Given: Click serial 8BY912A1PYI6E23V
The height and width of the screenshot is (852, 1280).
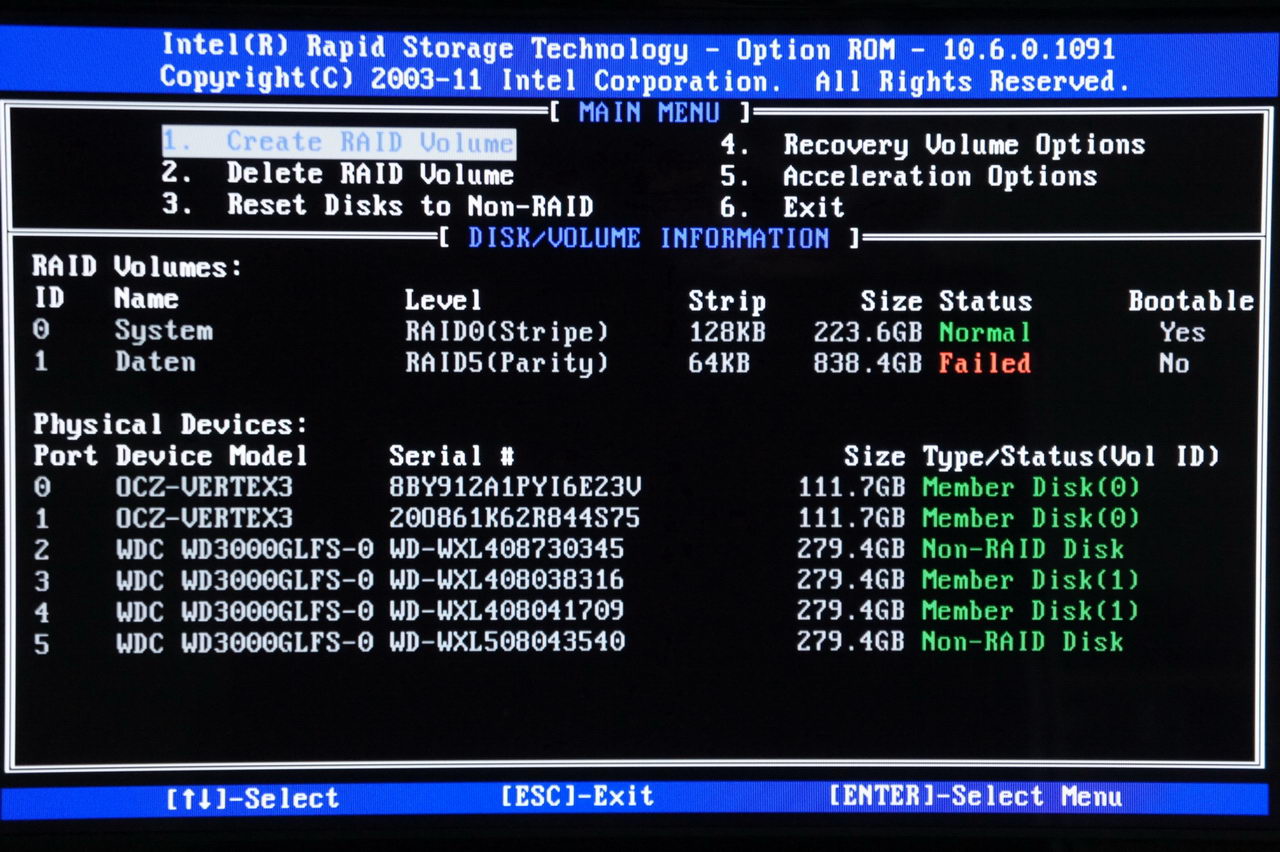Looking at the screenshot, I should coord(515,487).
